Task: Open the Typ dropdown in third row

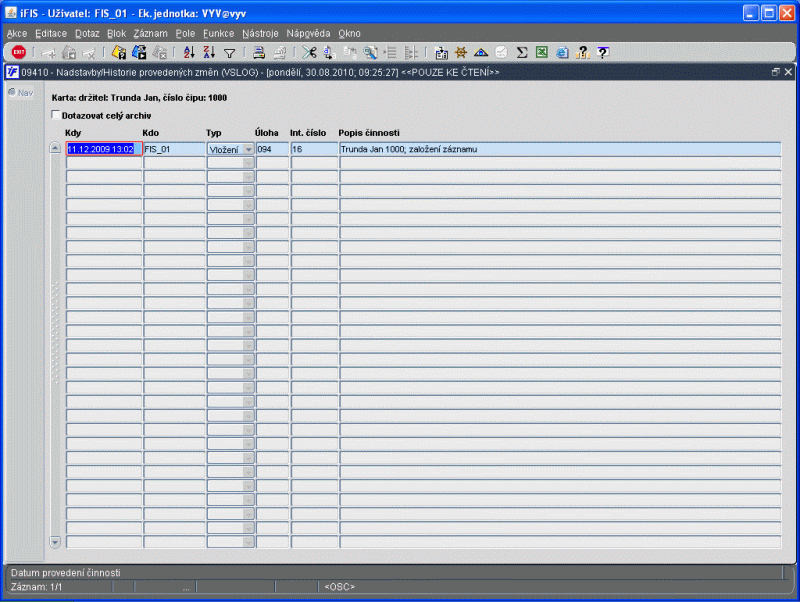Action: tap(248, 177)
